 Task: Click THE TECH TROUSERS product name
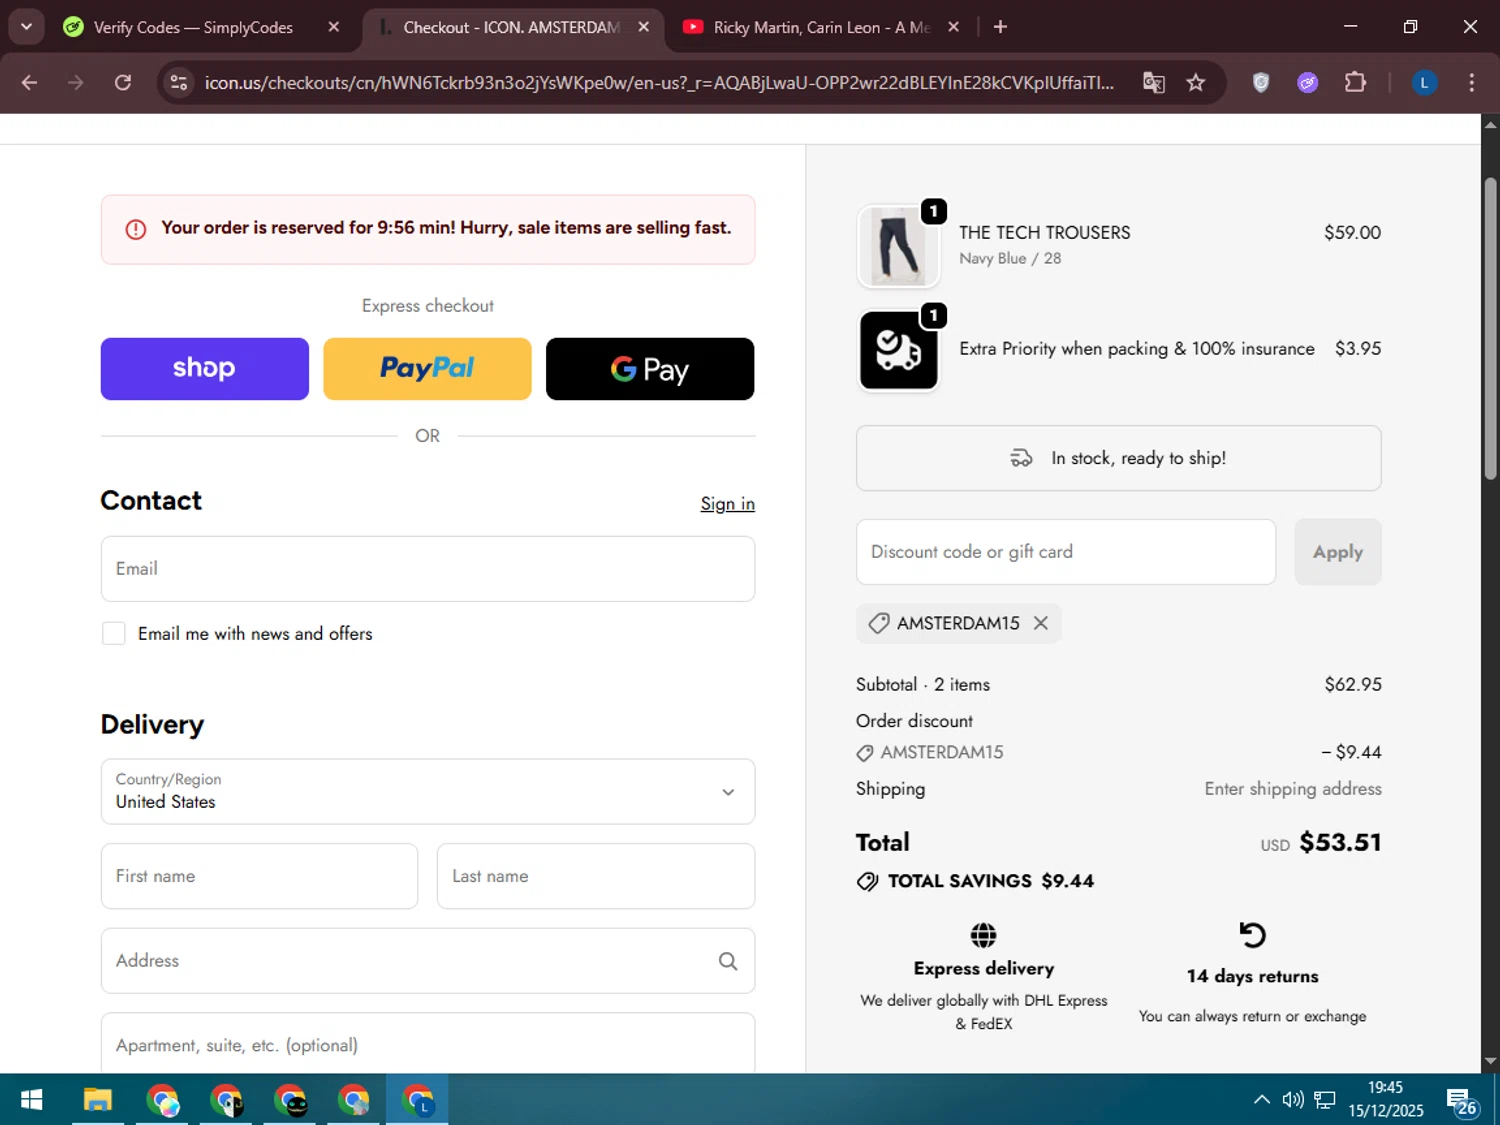click(1044, 233)
